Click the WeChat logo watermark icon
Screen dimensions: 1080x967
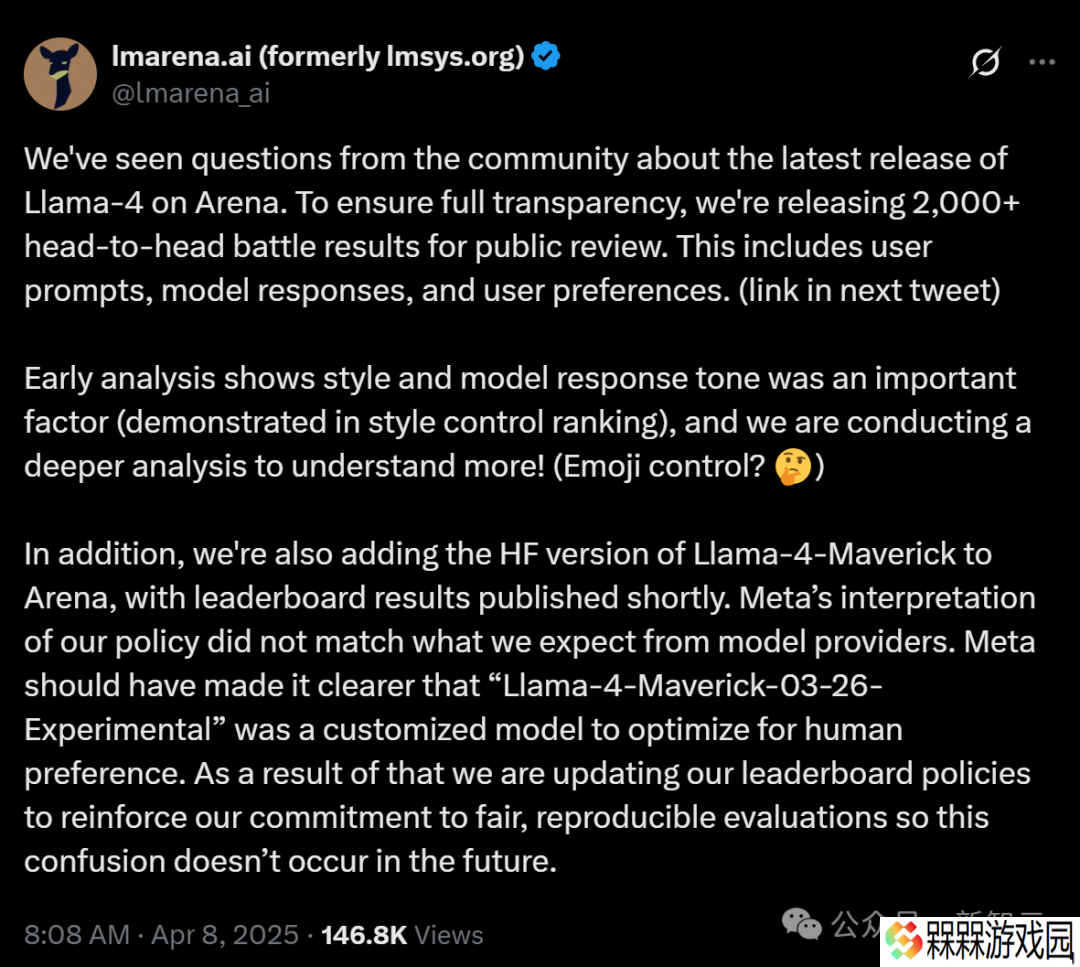point(802,924)
